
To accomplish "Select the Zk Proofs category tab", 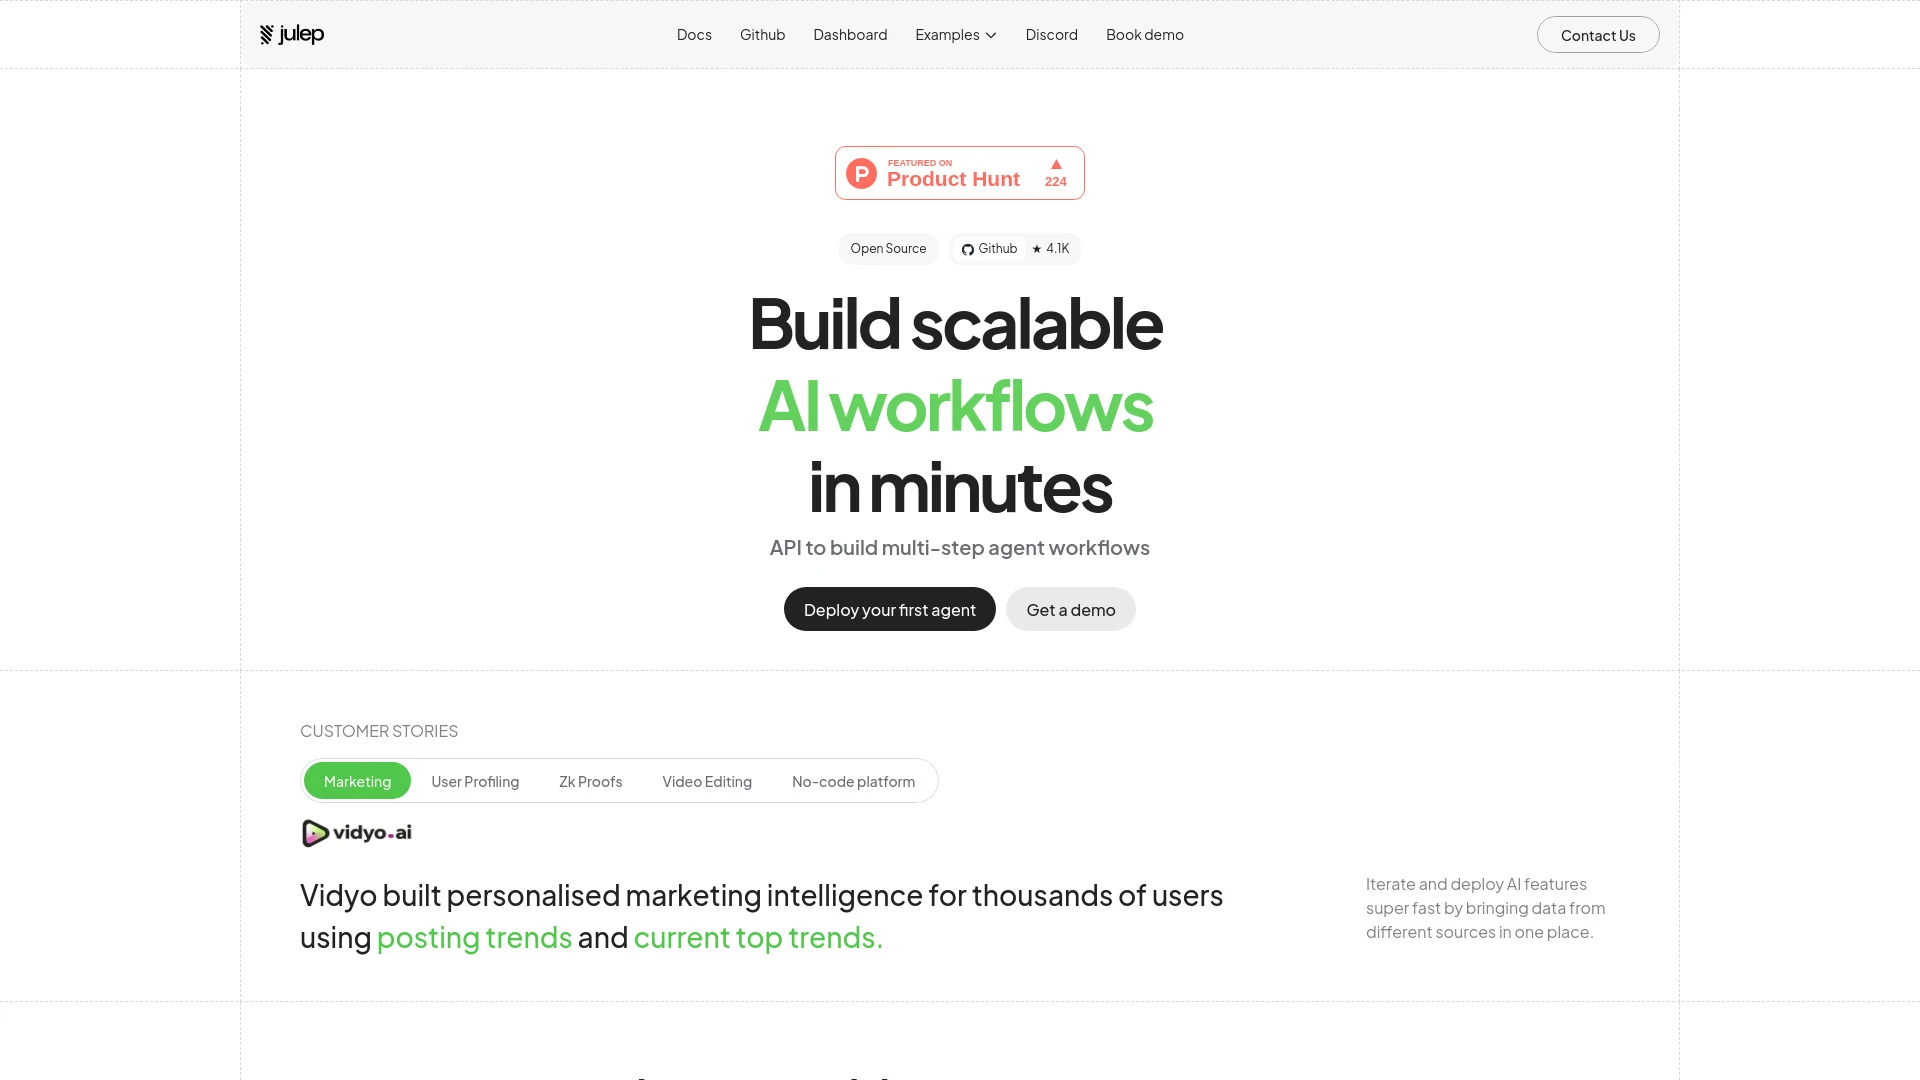I will point(591,781).
